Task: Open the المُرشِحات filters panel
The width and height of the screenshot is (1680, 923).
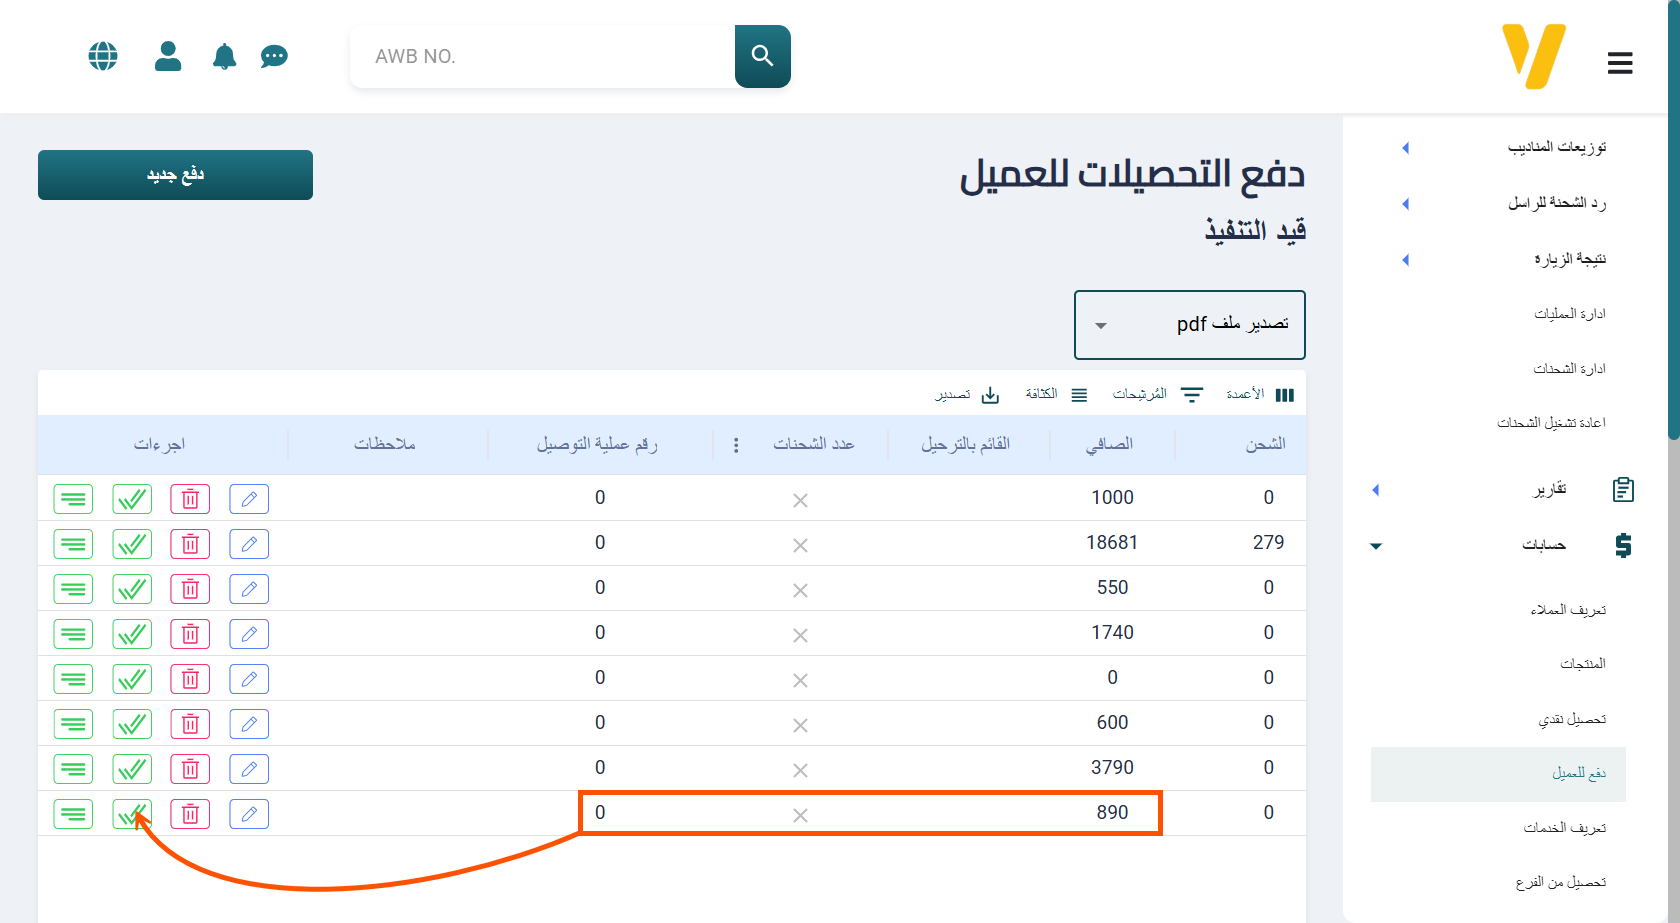Action: pos(1157,395)
